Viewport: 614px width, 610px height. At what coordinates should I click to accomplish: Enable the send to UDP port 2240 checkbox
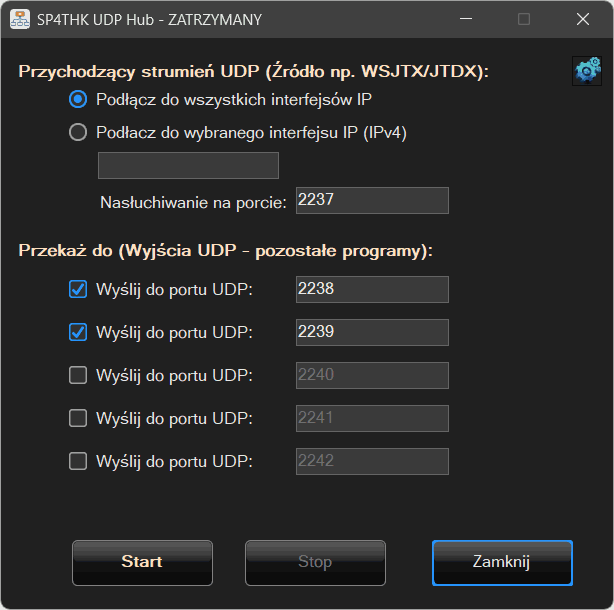(x=78, y=375)
